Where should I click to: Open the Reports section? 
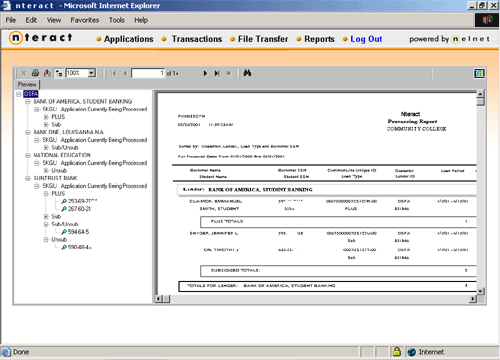click(319, 39)
